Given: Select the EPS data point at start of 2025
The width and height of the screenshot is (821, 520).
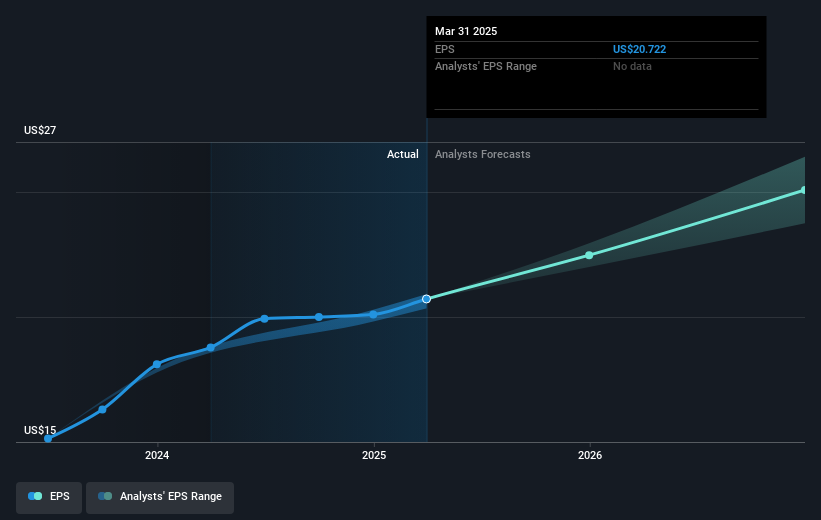Looking at the screenshot, I should pos(373,315).
